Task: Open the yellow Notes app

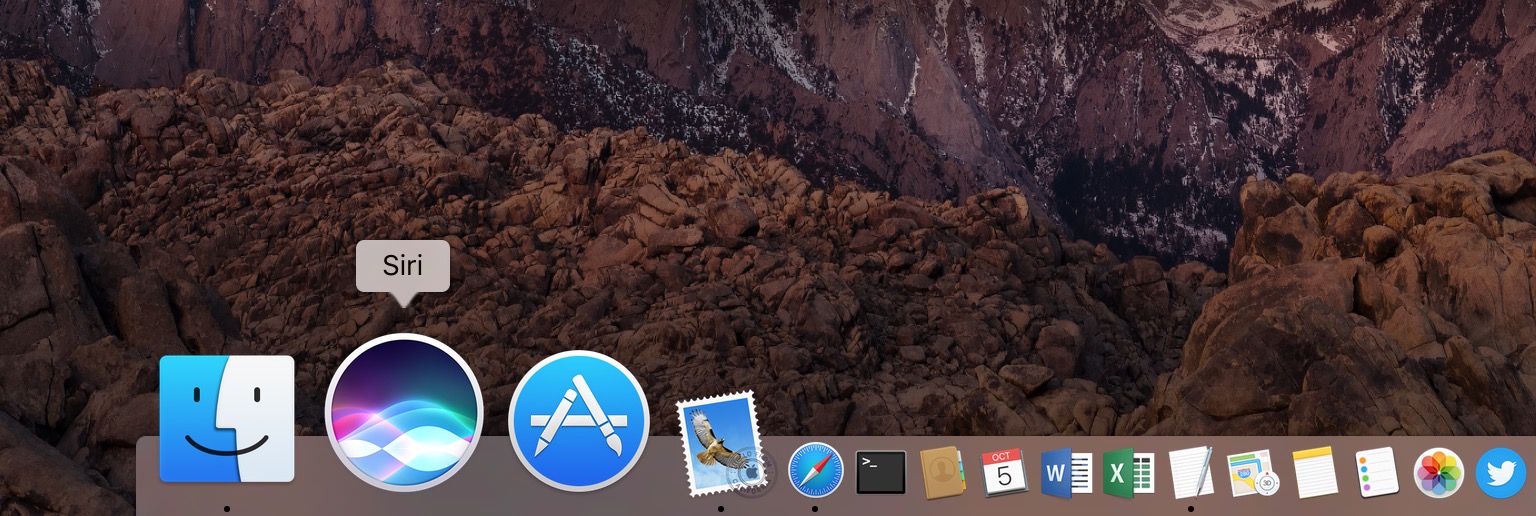Action: click(x=1315, y=473)
